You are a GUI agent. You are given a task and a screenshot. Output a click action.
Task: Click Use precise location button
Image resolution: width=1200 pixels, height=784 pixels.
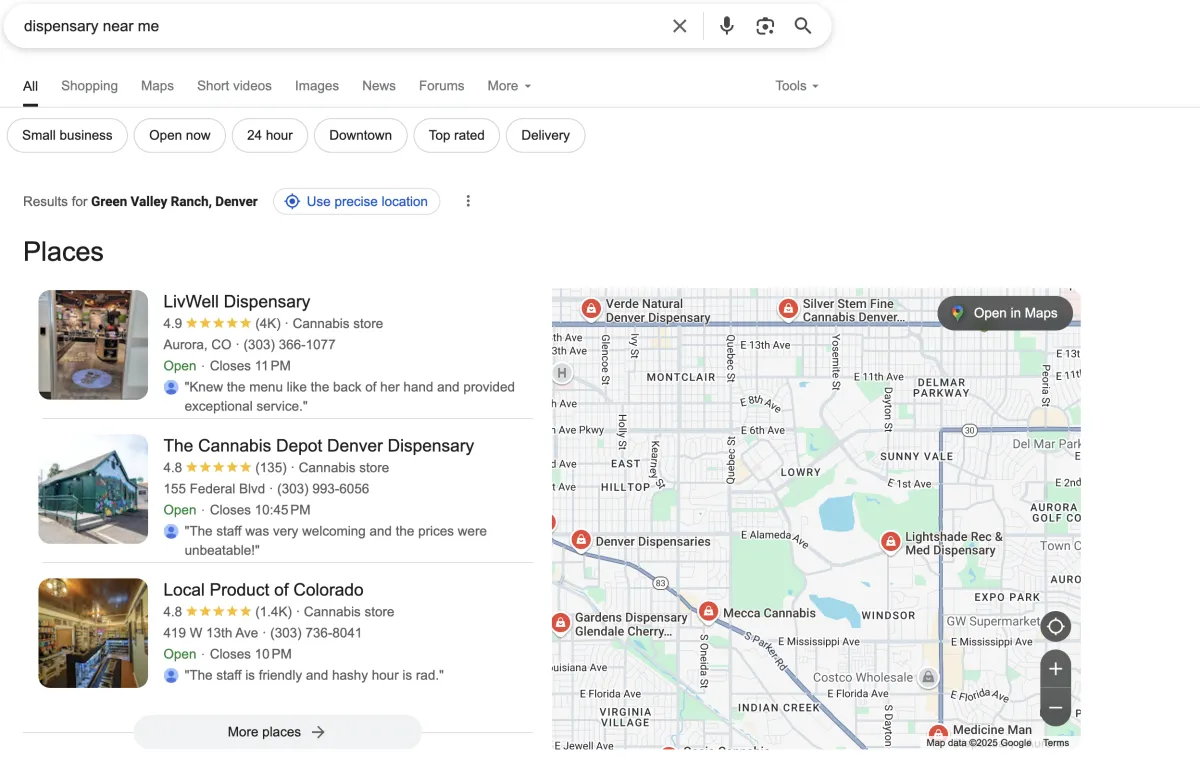tap(356, 201)
